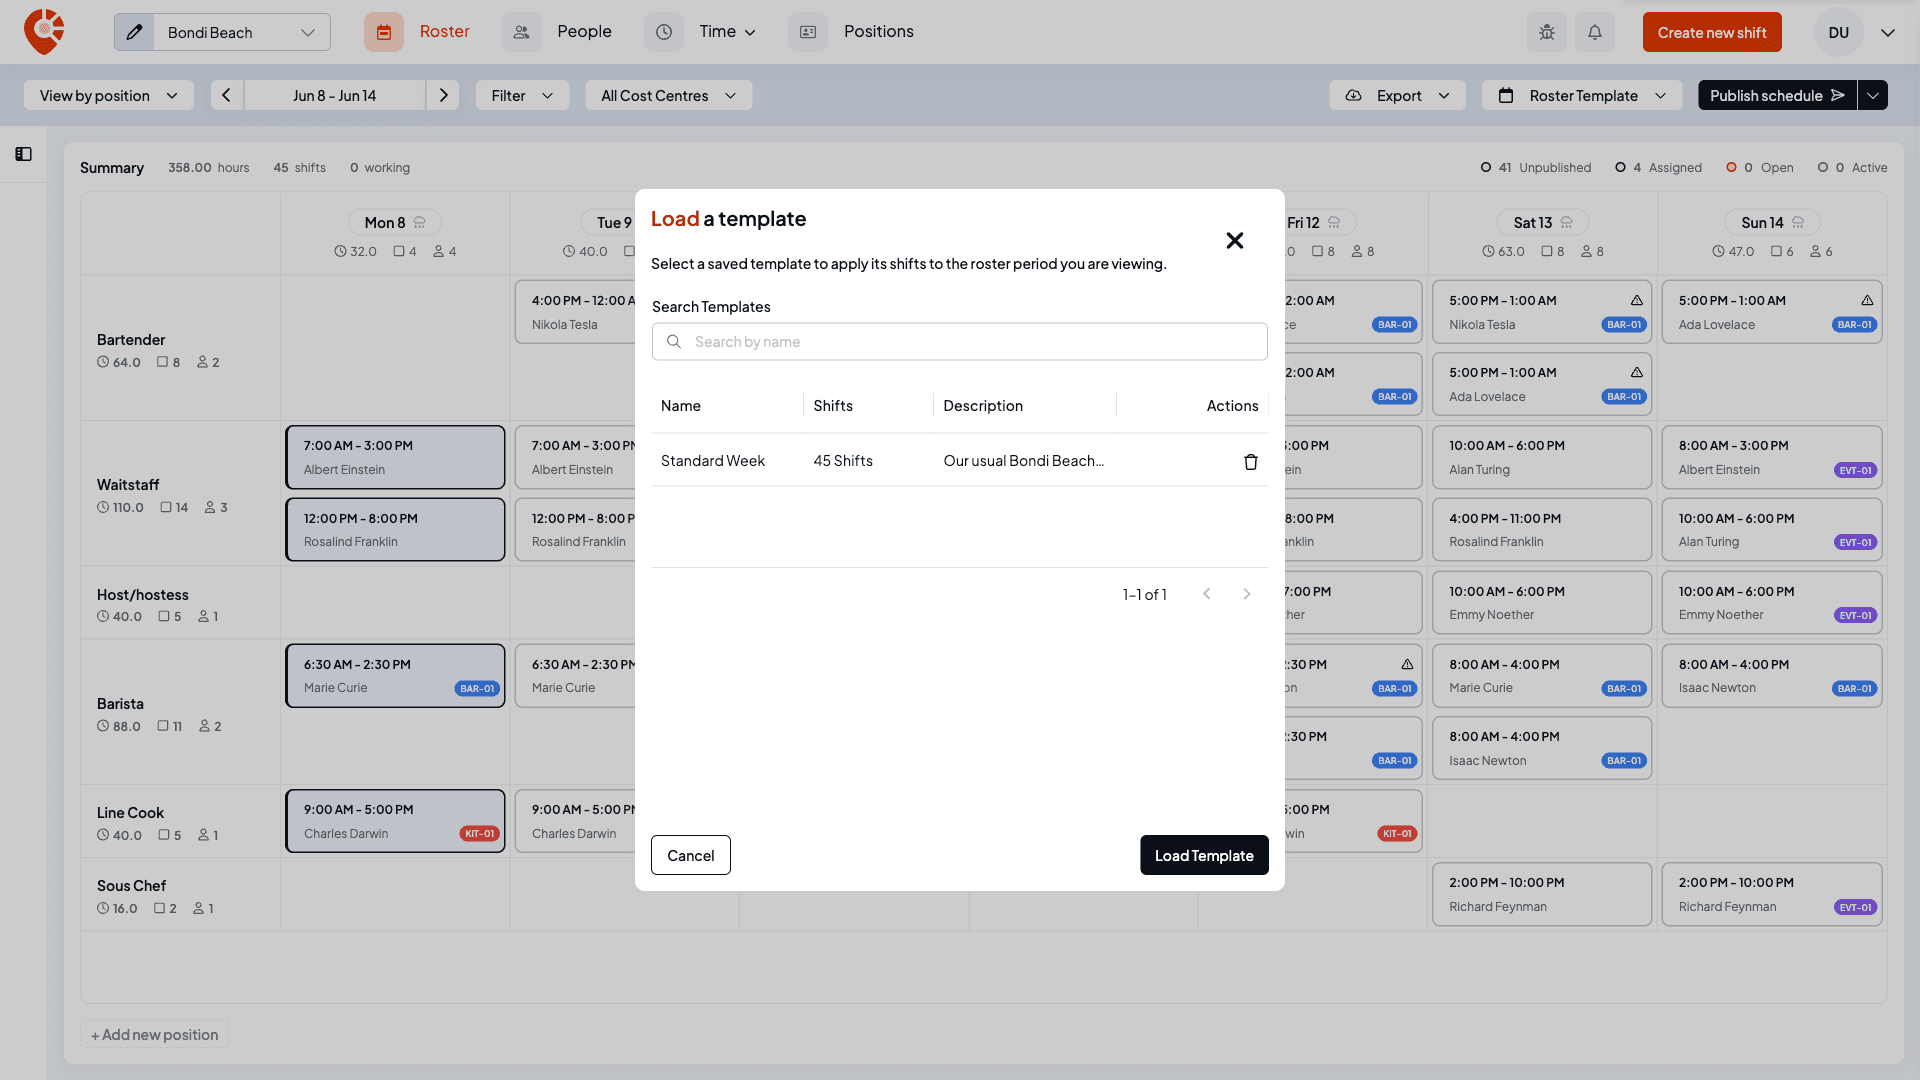Click the Positions ID card icon

[807, 32]
